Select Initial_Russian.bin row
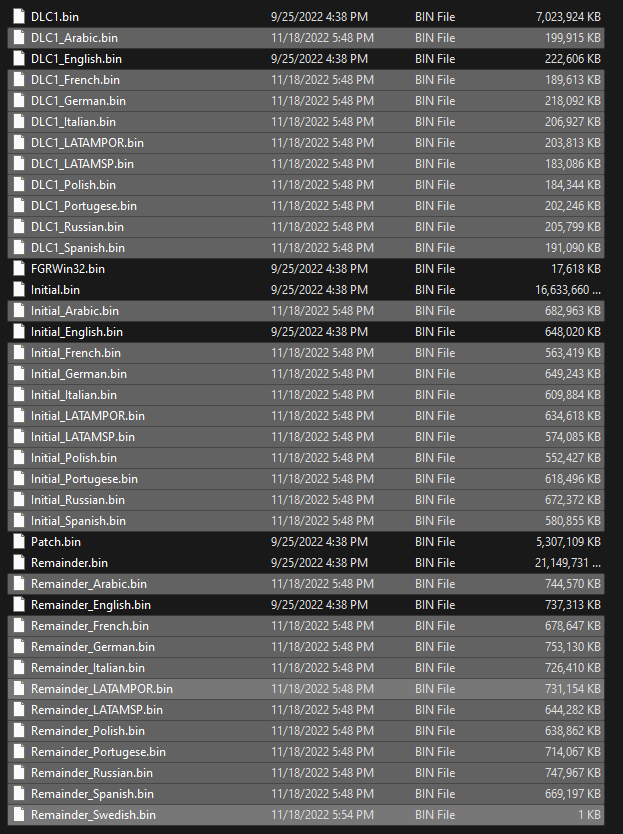 (306, 500)
